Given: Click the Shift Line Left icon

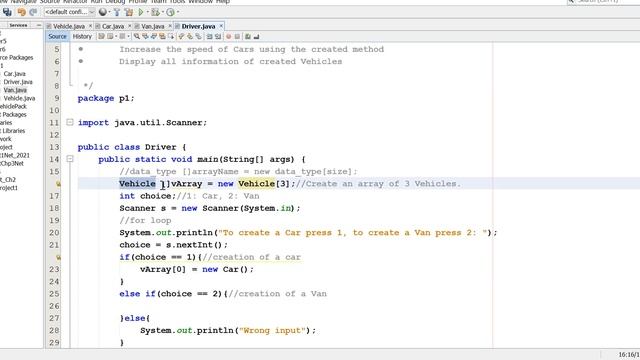Looking at the screenshot, I should (209, 36).
